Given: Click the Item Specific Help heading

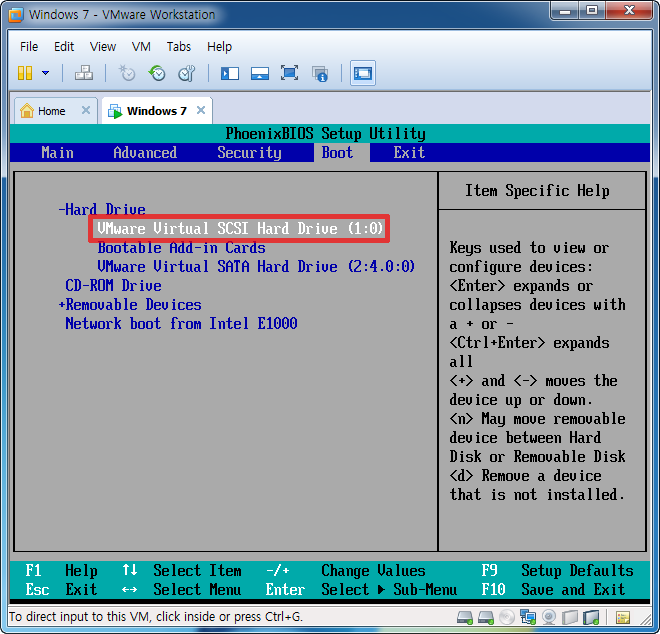Looking at the screenshot, I should 537,191.
